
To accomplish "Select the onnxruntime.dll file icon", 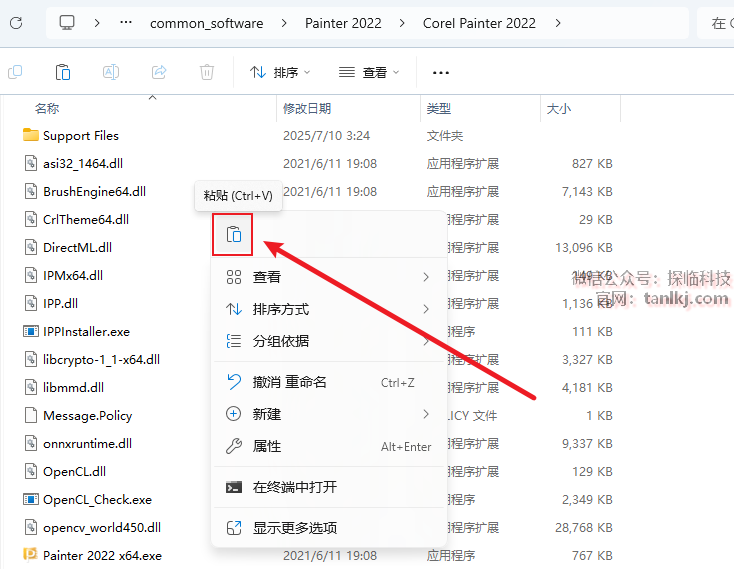I will click(31, 443).
